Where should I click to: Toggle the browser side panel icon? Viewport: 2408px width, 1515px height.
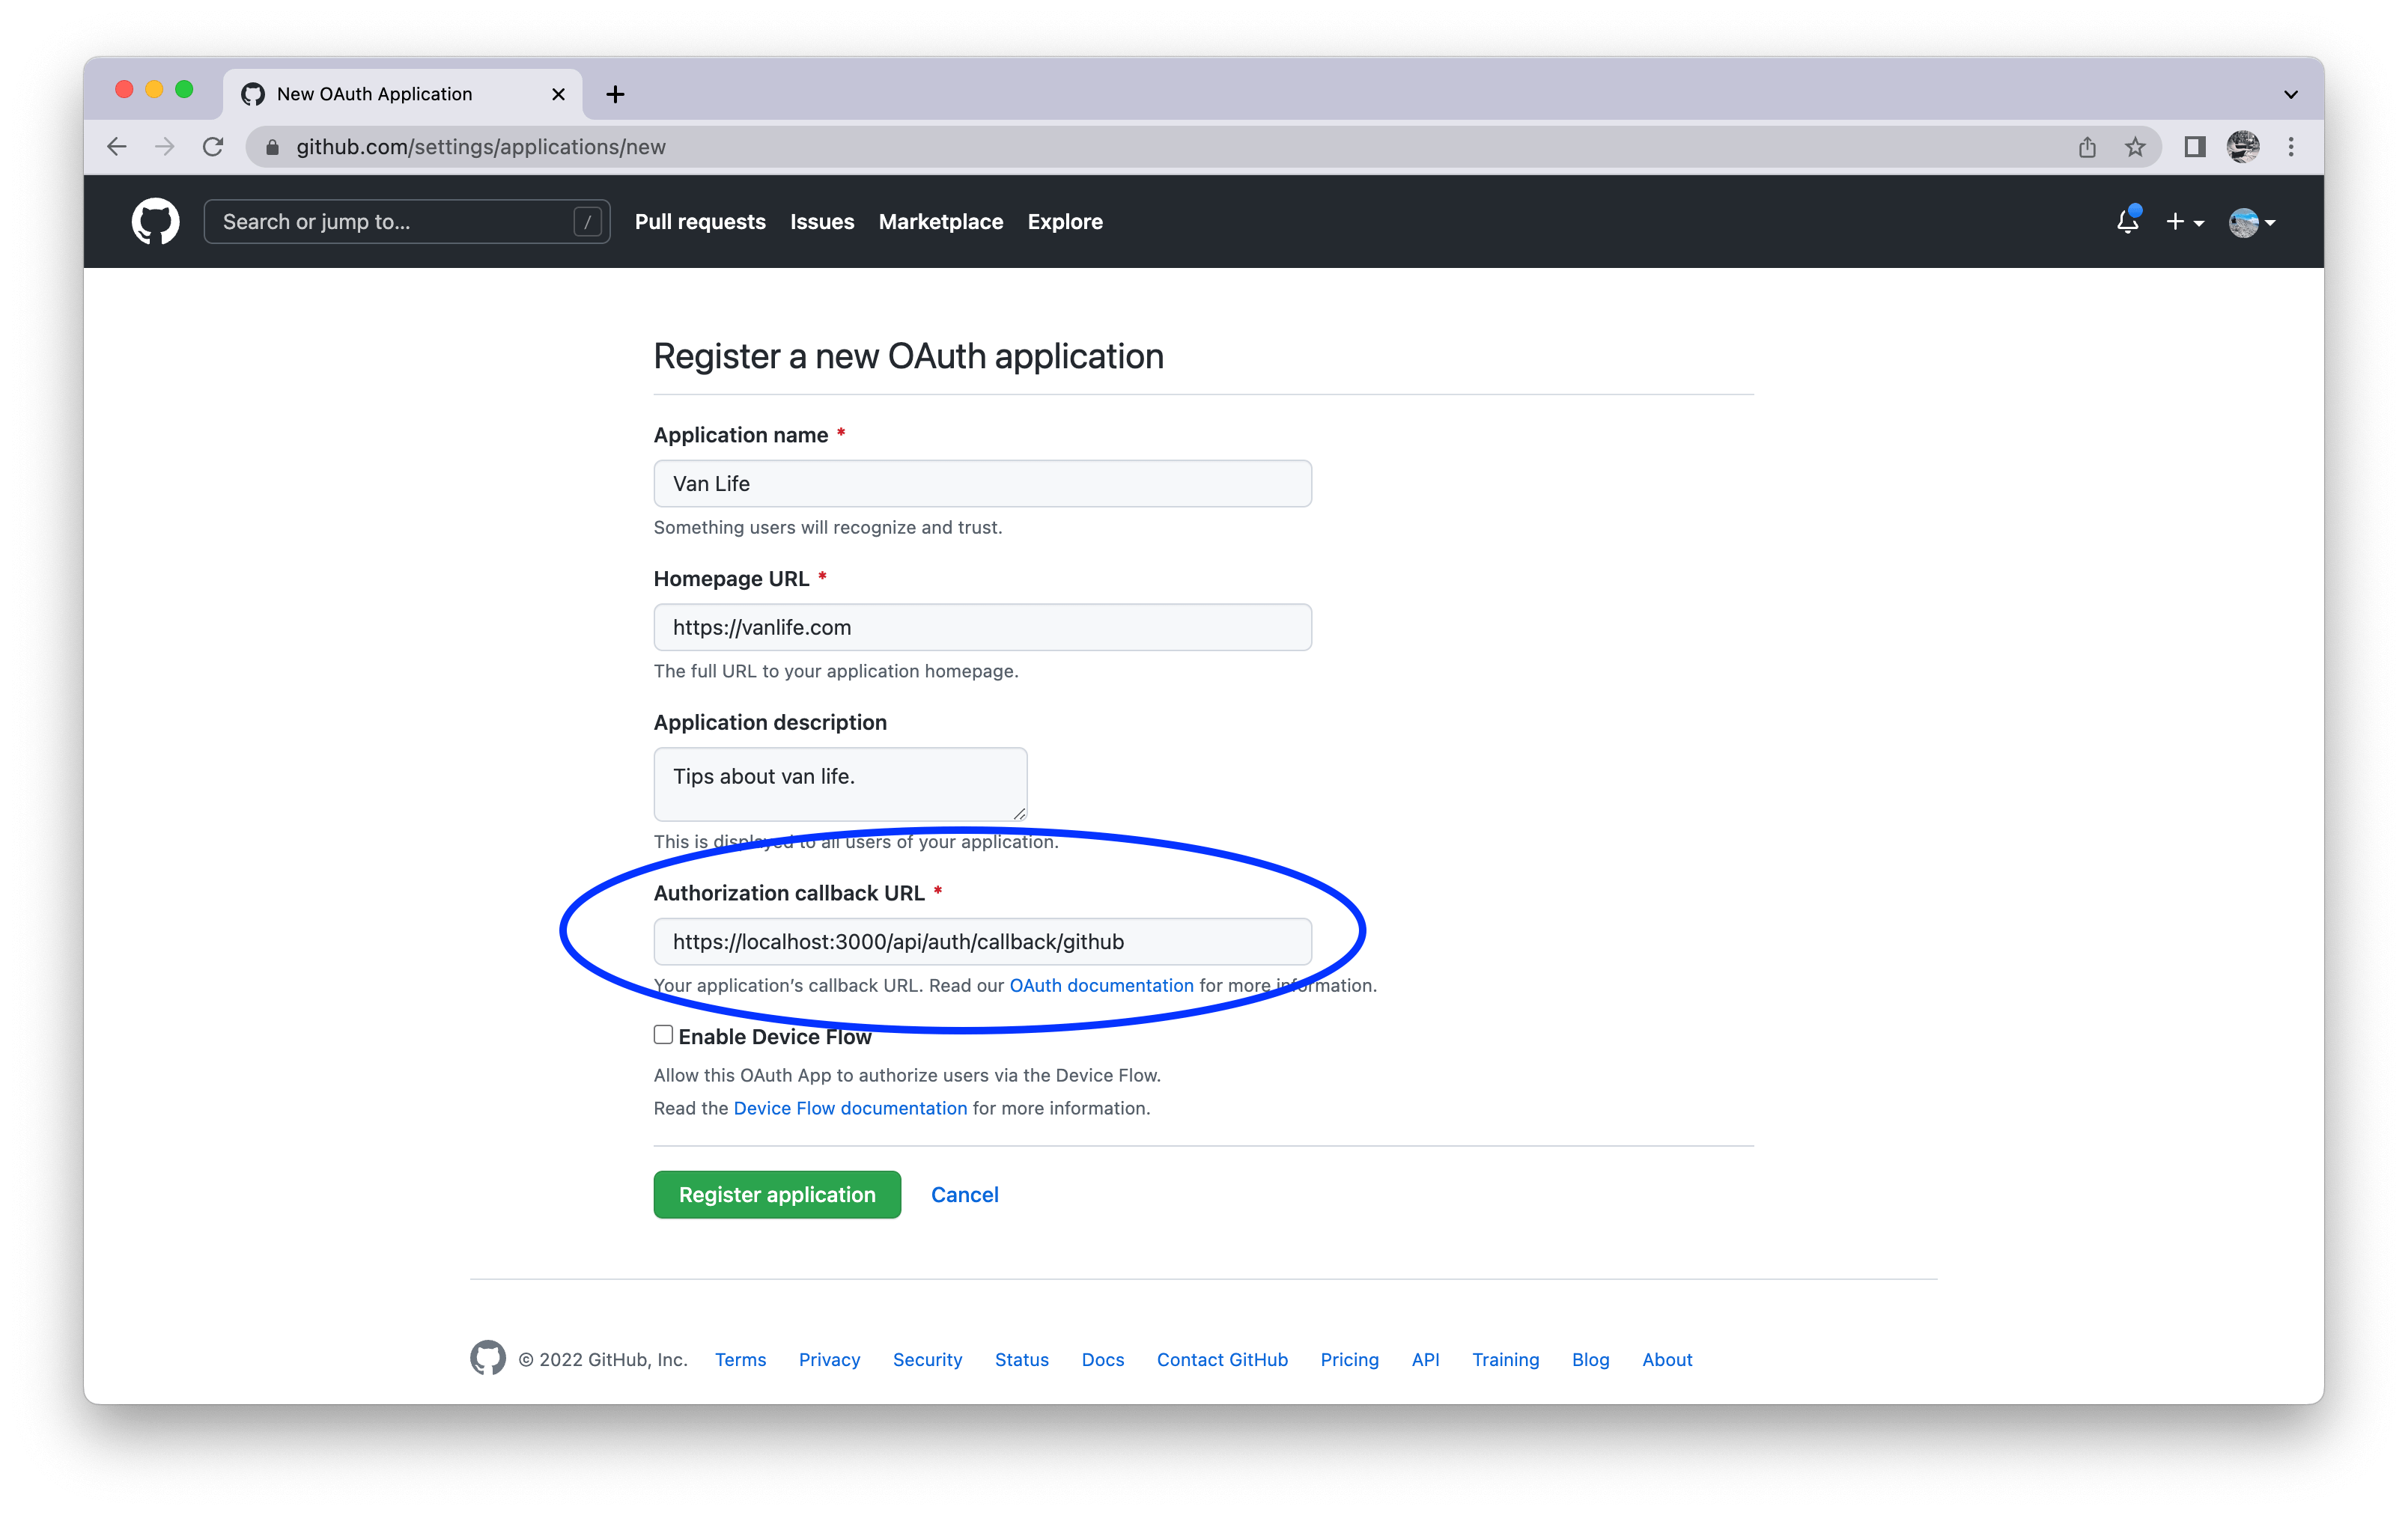tap(2194, 147)
